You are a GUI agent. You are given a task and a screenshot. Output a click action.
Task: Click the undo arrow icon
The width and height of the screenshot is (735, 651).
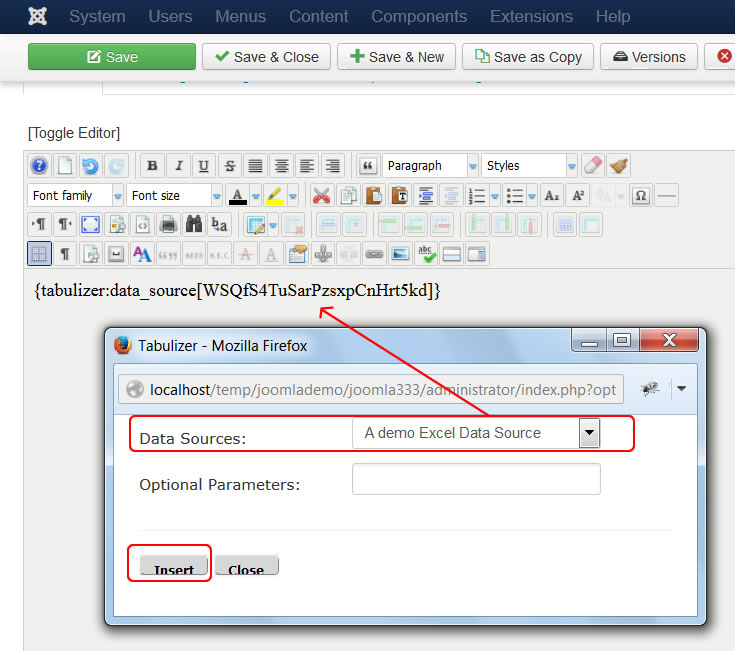click(91, 166)
